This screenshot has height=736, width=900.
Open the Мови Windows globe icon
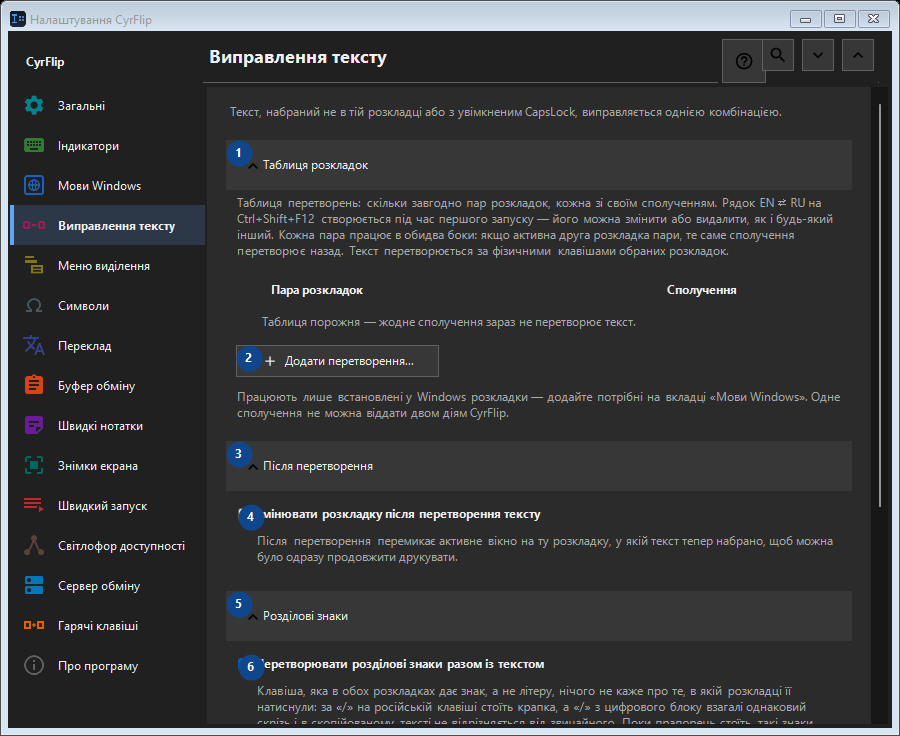34,185
